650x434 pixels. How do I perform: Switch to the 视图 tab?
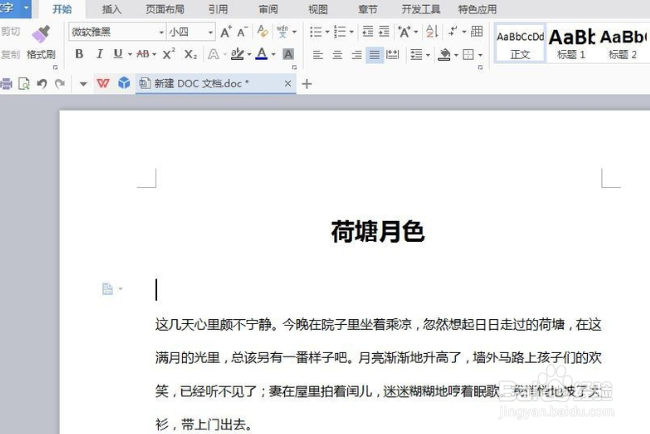318,9
